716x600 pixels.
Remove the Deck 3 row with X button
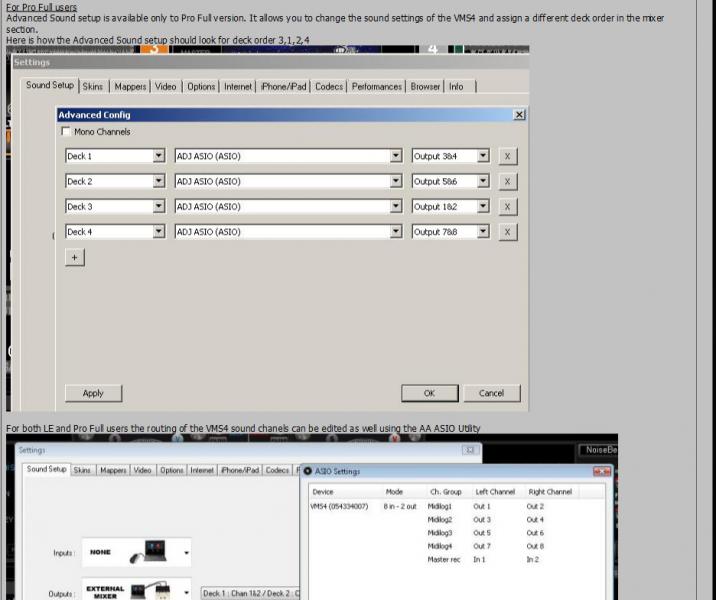507,206
